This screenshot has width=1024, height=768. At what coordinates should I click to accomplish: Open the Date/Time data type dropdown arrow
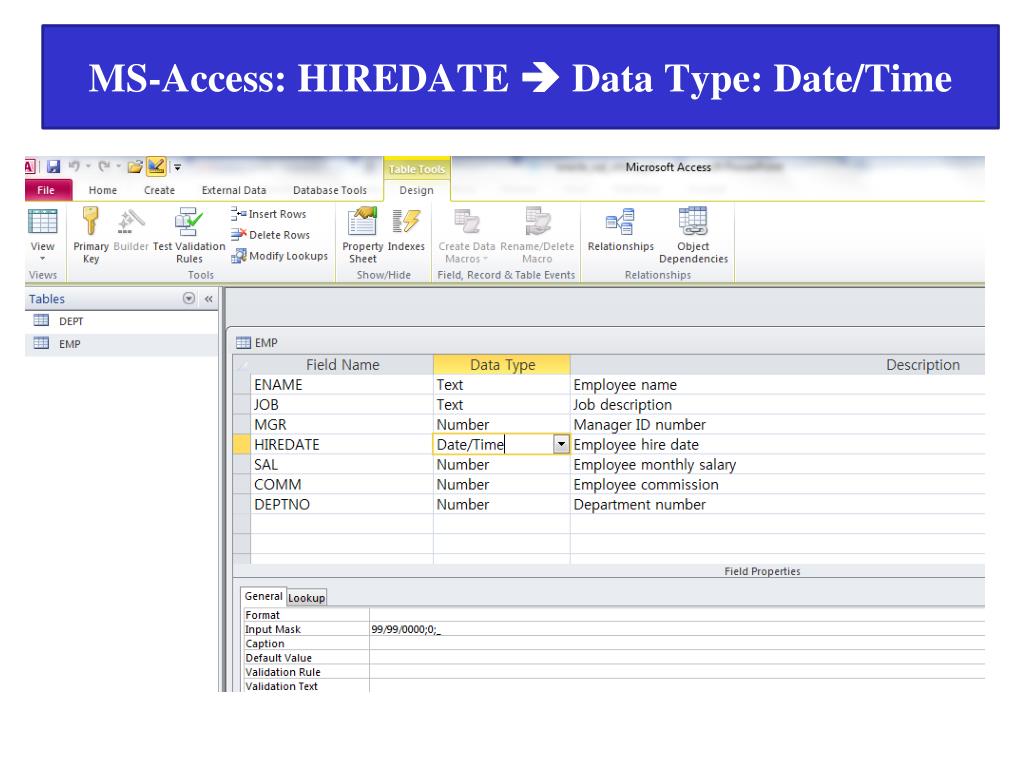pos(561,445)
